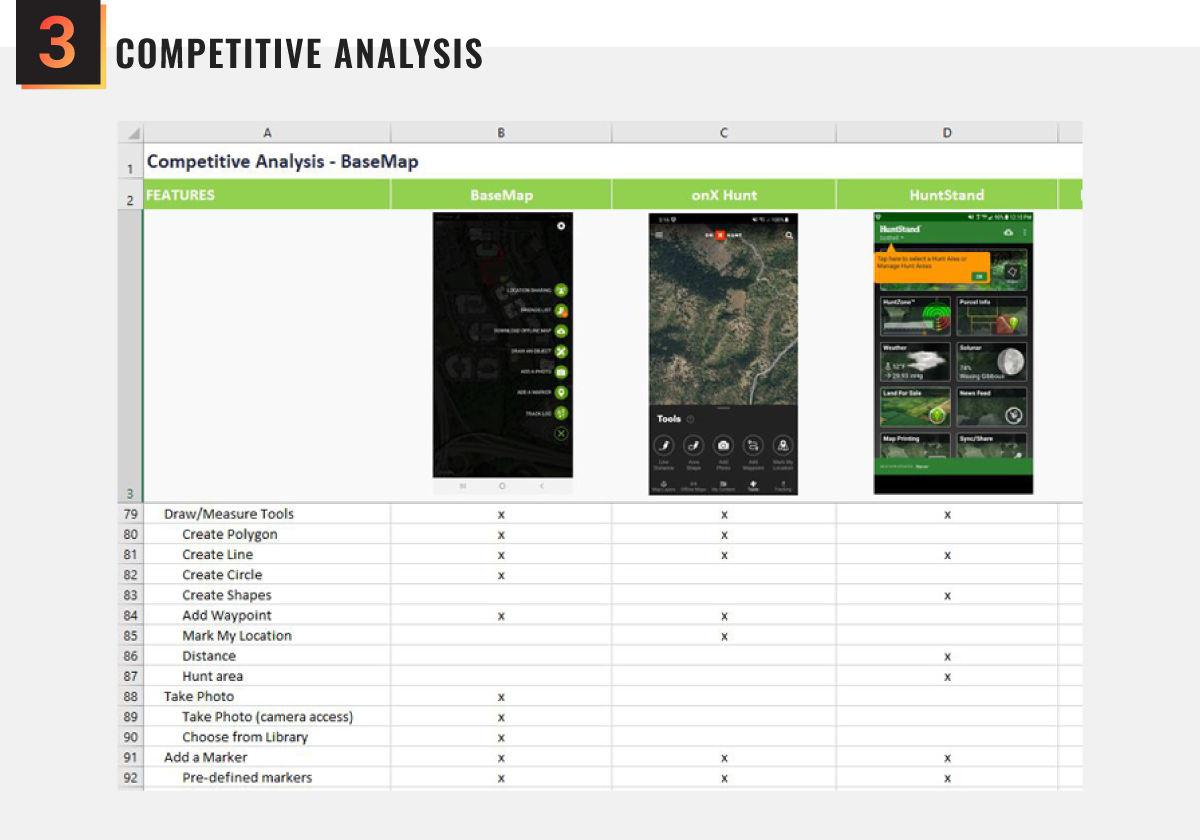The width and height of the screenshot is (1200, 840).
Task: Click the green BaseMap header cell
Action: [x=501, y=195]
